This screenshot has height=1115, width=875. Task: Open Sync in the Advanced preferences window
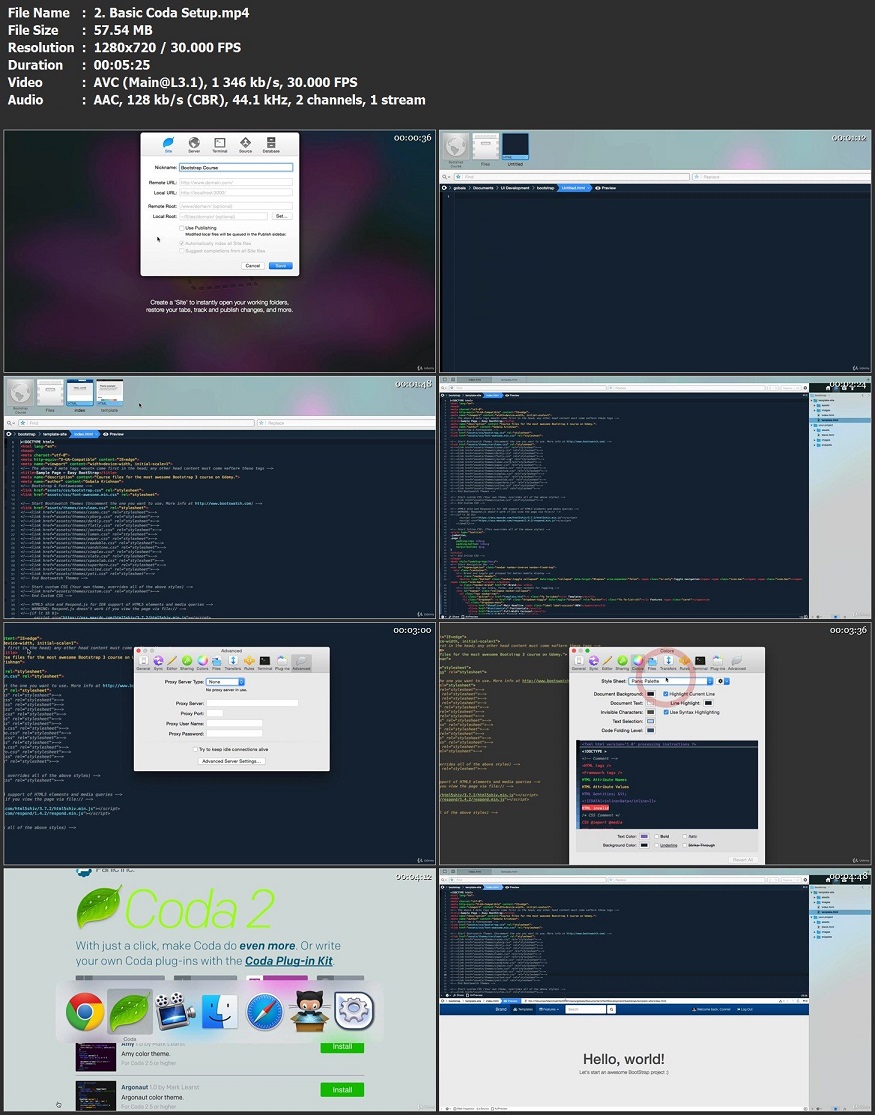coord(158,663)
